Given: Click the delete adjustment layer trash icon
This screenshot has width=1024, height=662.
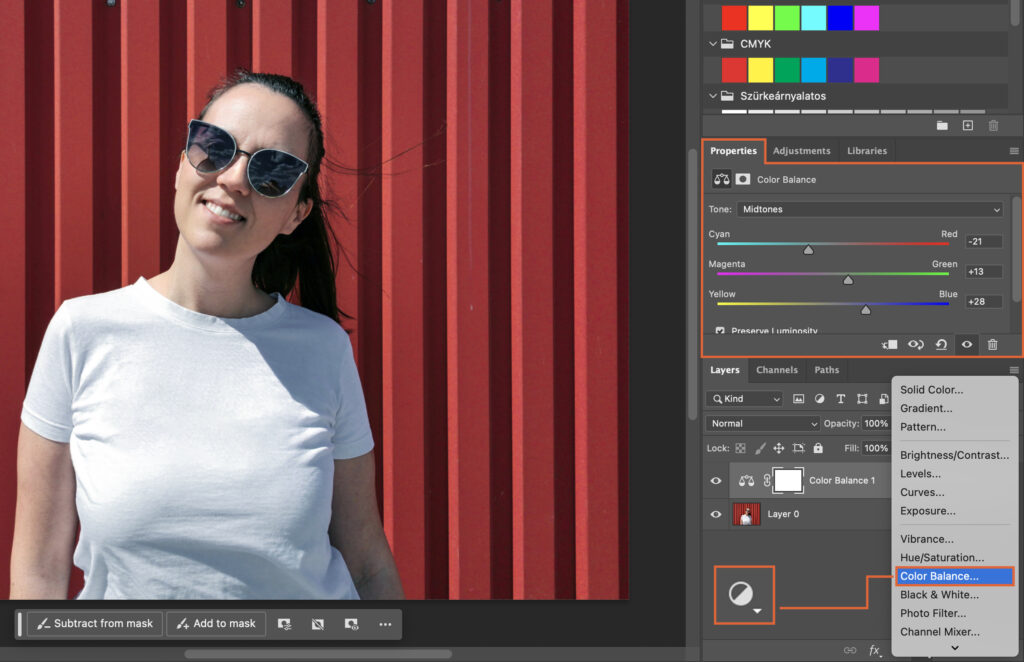Looking at the screenshot, I should click(992, 344).
